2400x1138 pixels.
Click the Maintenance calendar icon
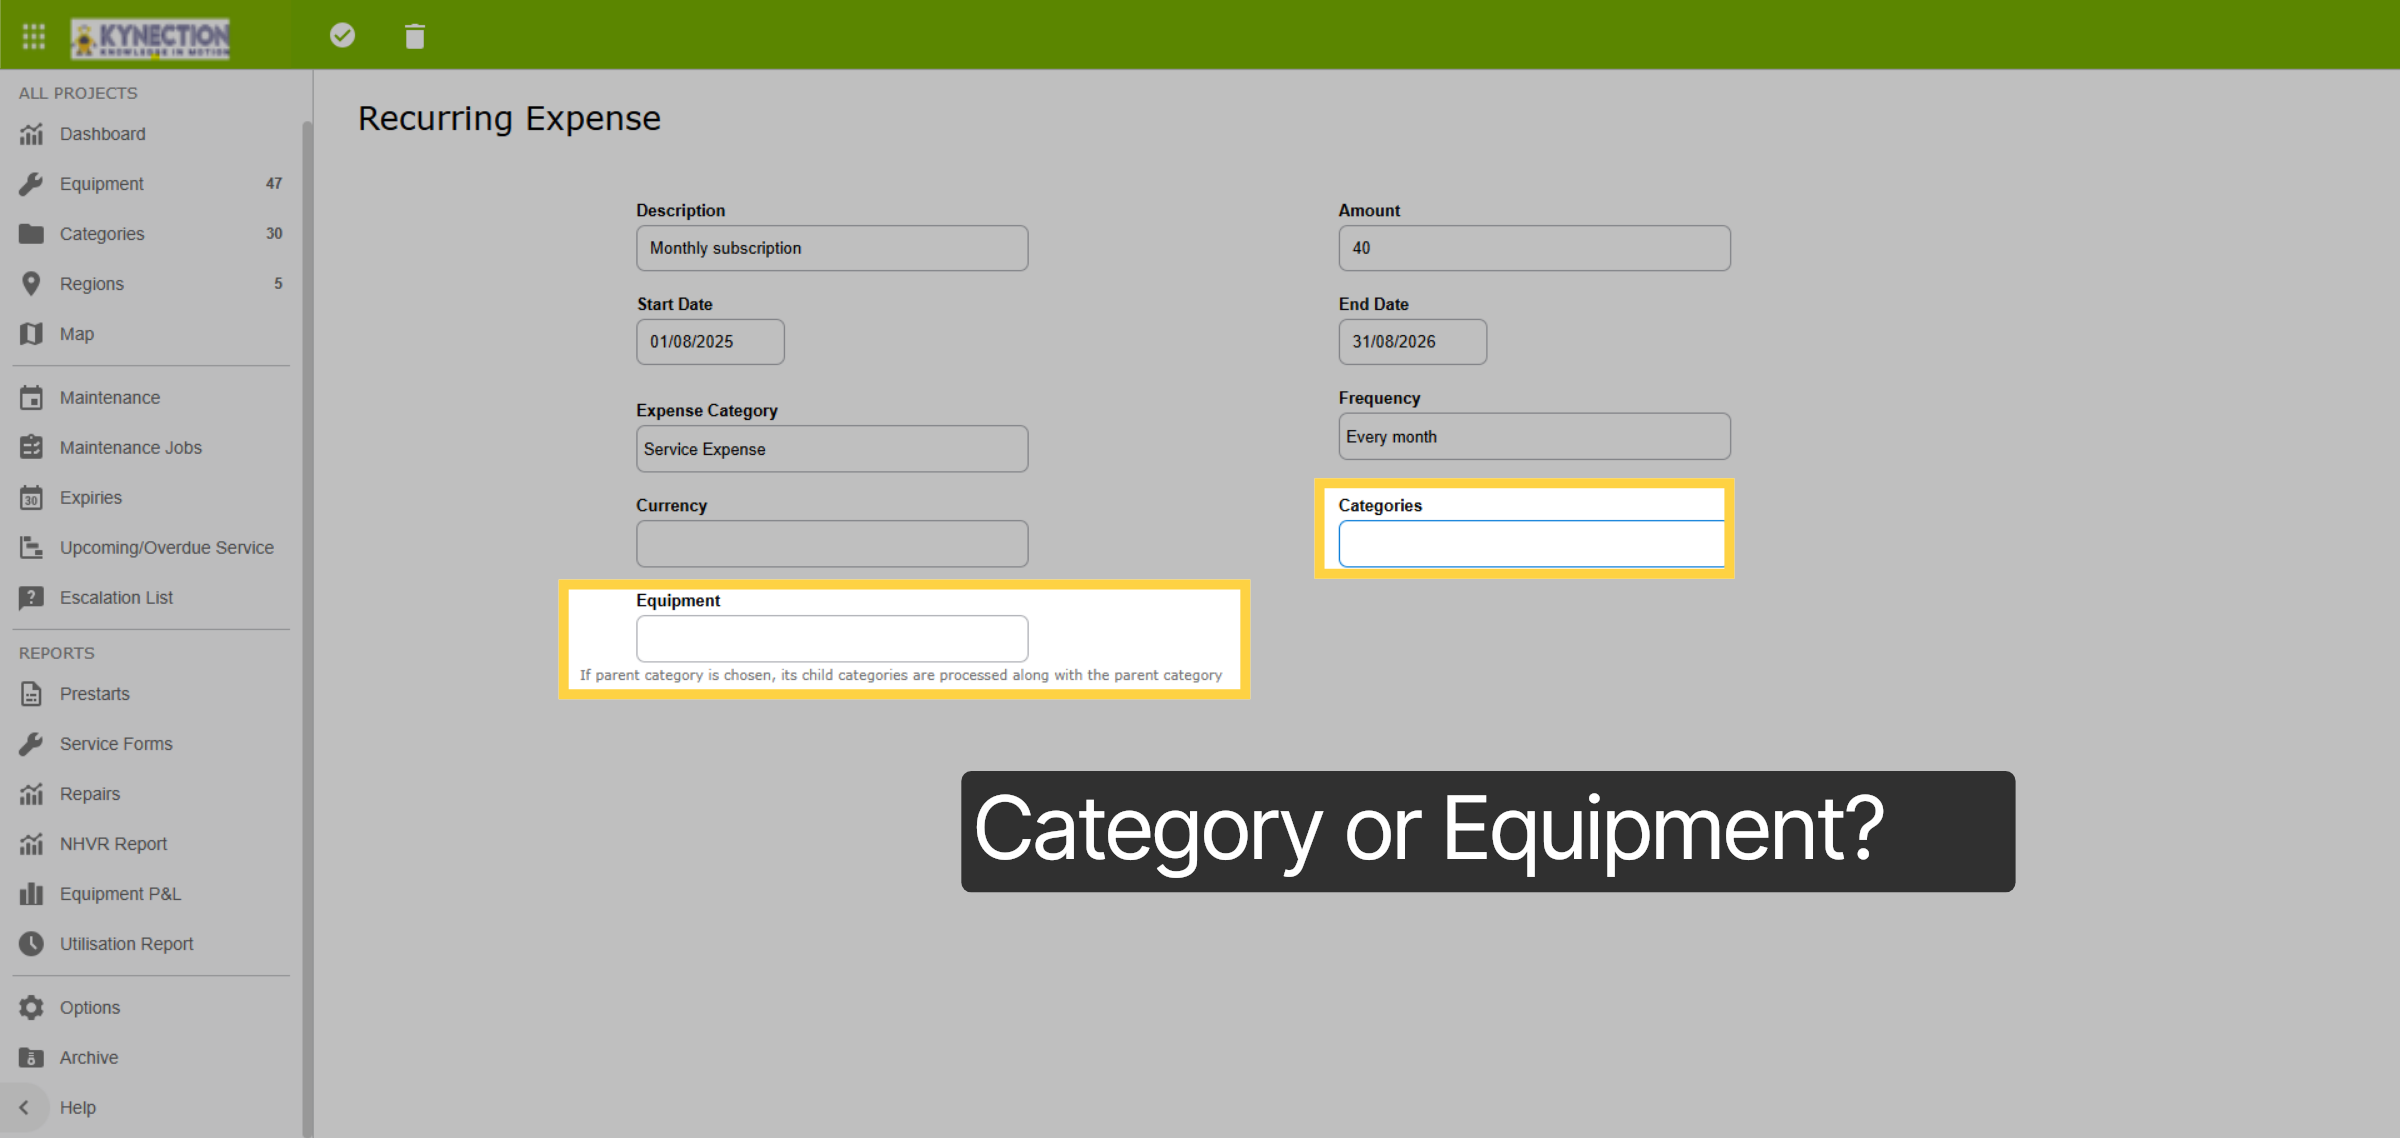click(31, 398)
